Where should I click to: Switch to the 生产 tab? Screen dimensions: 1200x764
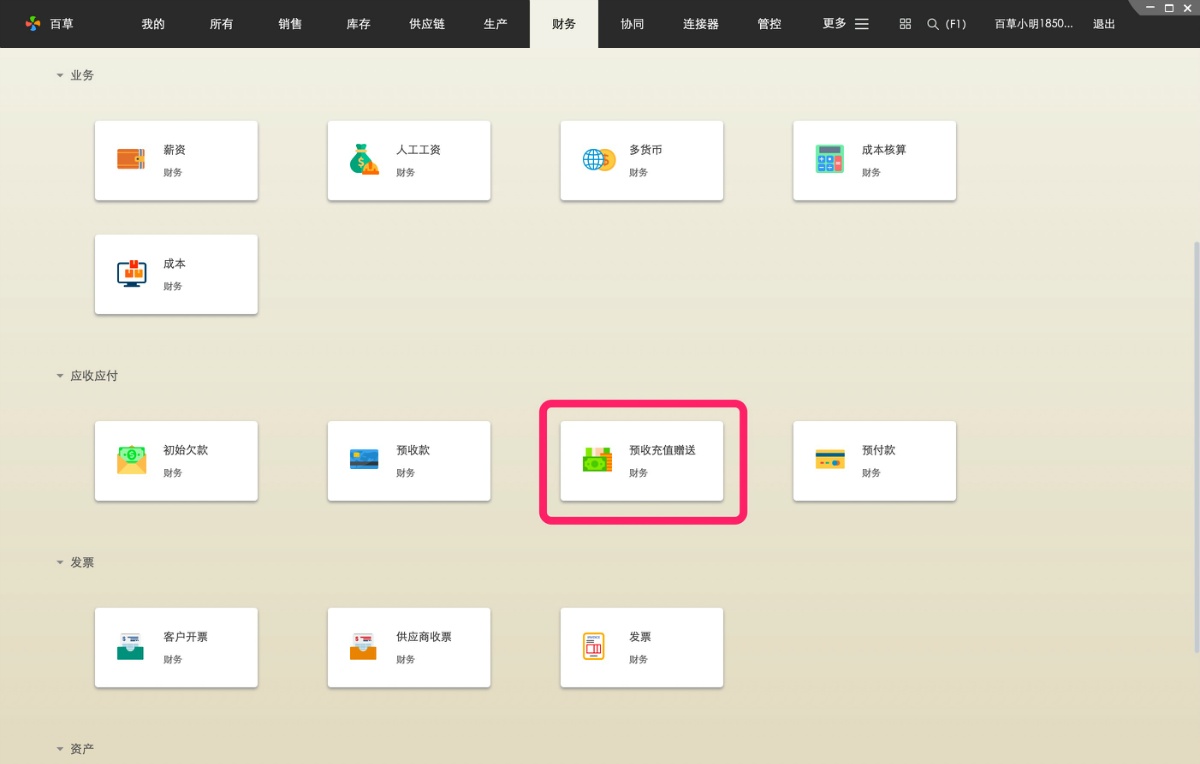(x=495, y=24)
